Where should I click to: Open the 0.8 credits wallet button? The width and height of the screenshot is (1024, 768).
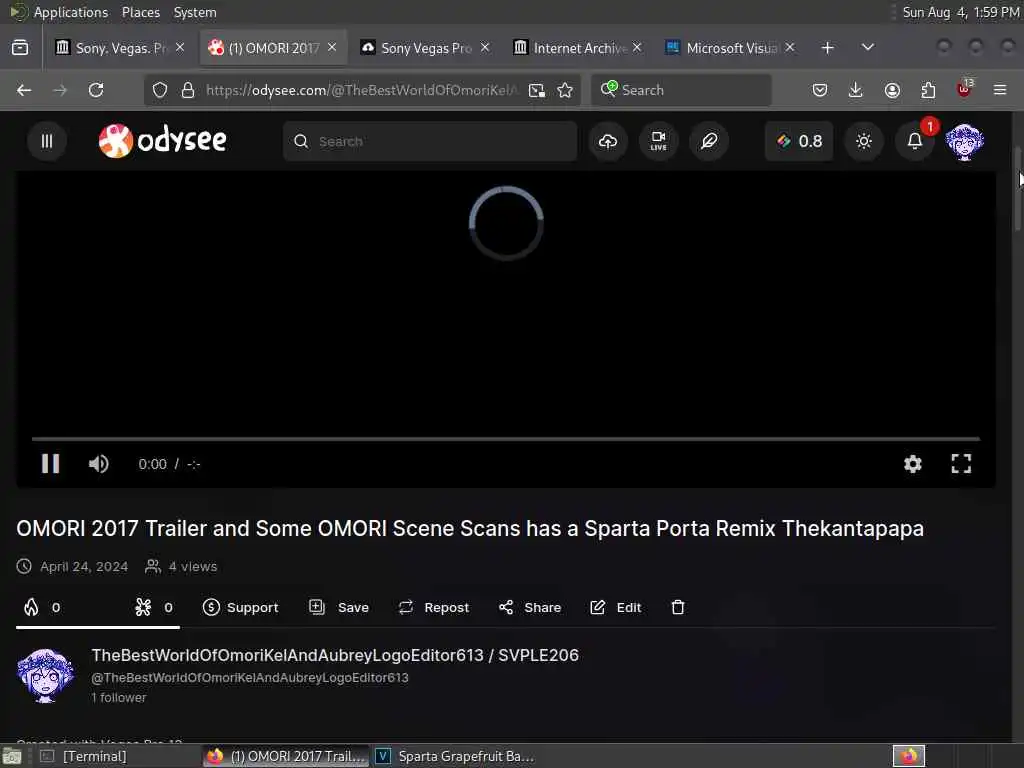click(x=799, y=141)
